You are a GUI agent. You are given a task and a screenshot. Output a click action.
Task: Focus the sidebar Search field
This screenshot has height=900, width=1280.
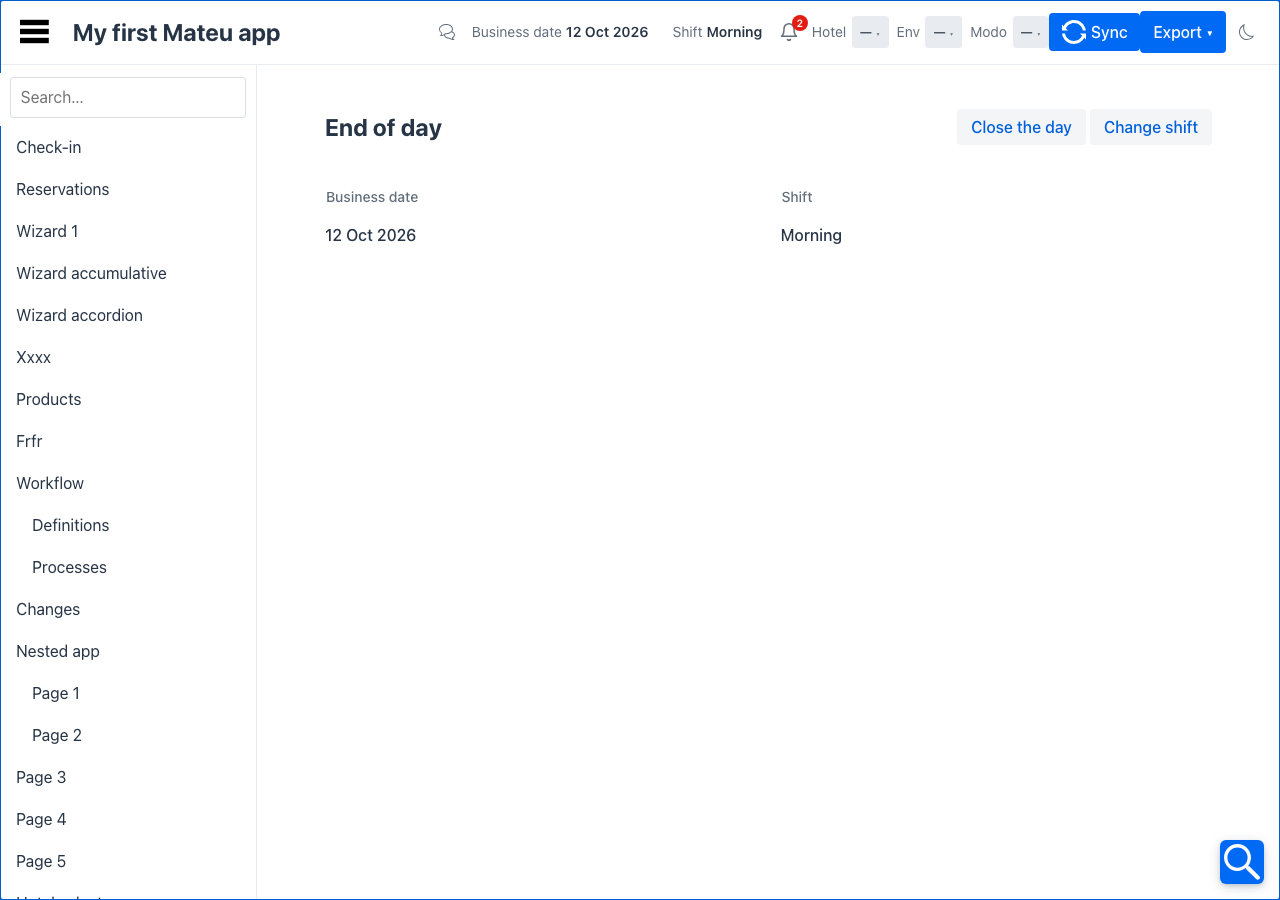point(128,97)
